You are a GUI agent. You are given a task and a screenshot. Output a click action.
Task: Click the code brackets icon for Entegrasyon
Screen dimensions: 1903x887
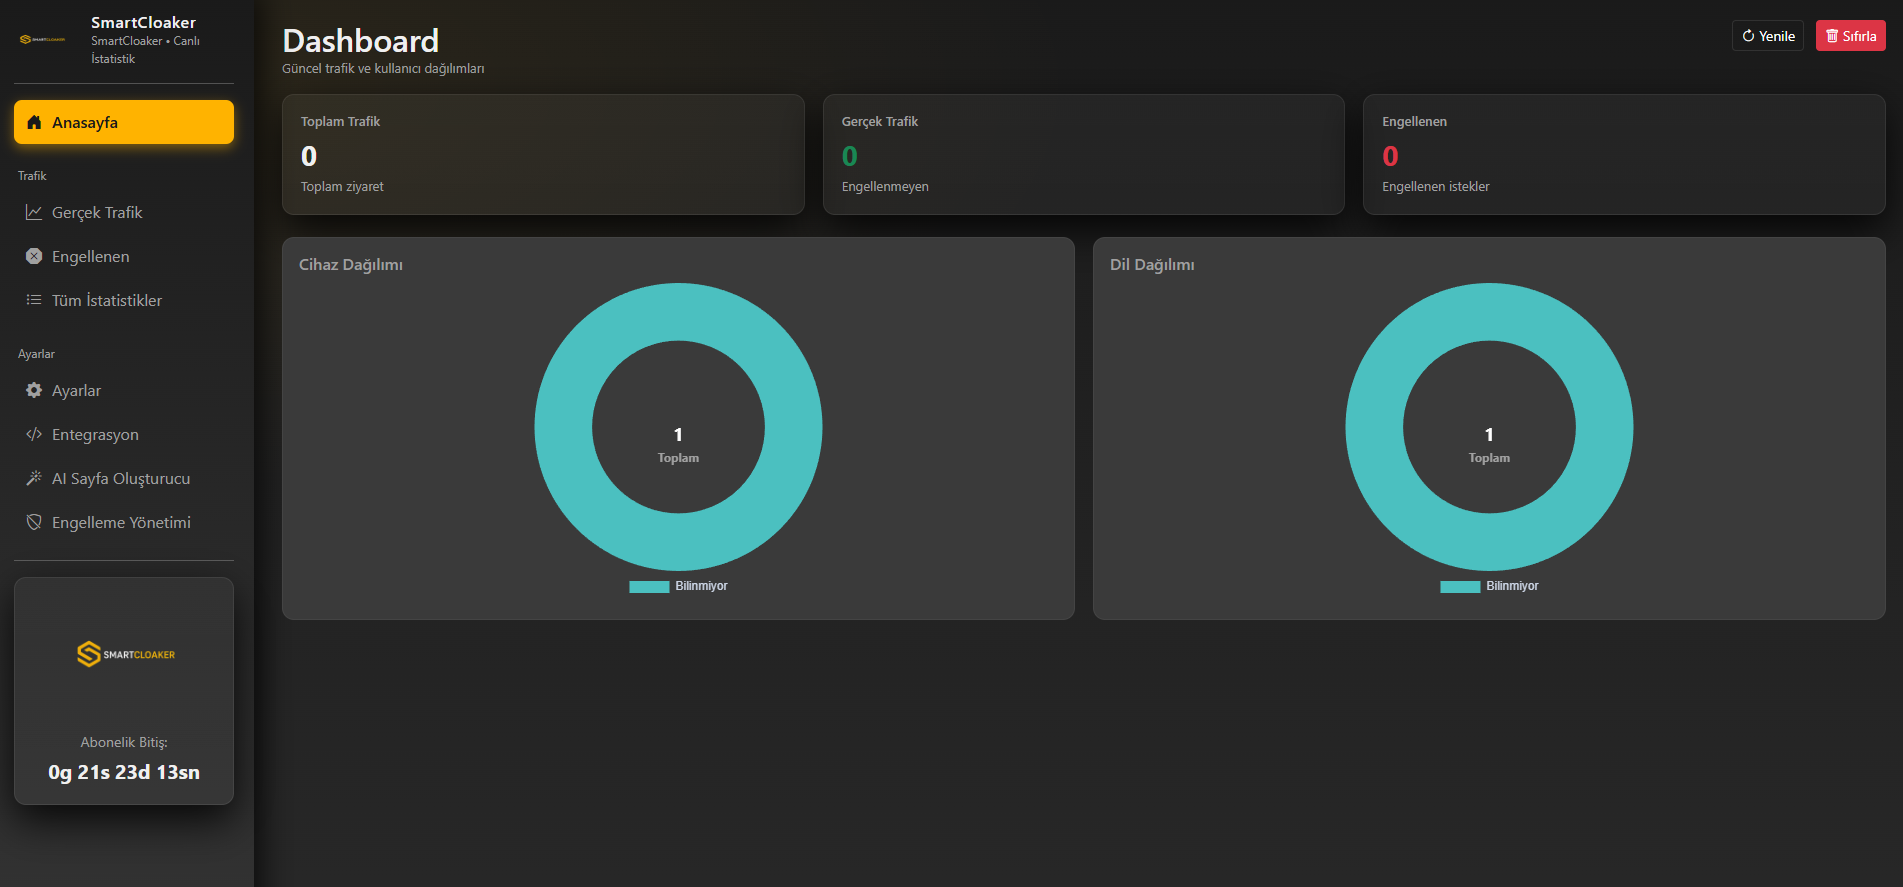34,435
